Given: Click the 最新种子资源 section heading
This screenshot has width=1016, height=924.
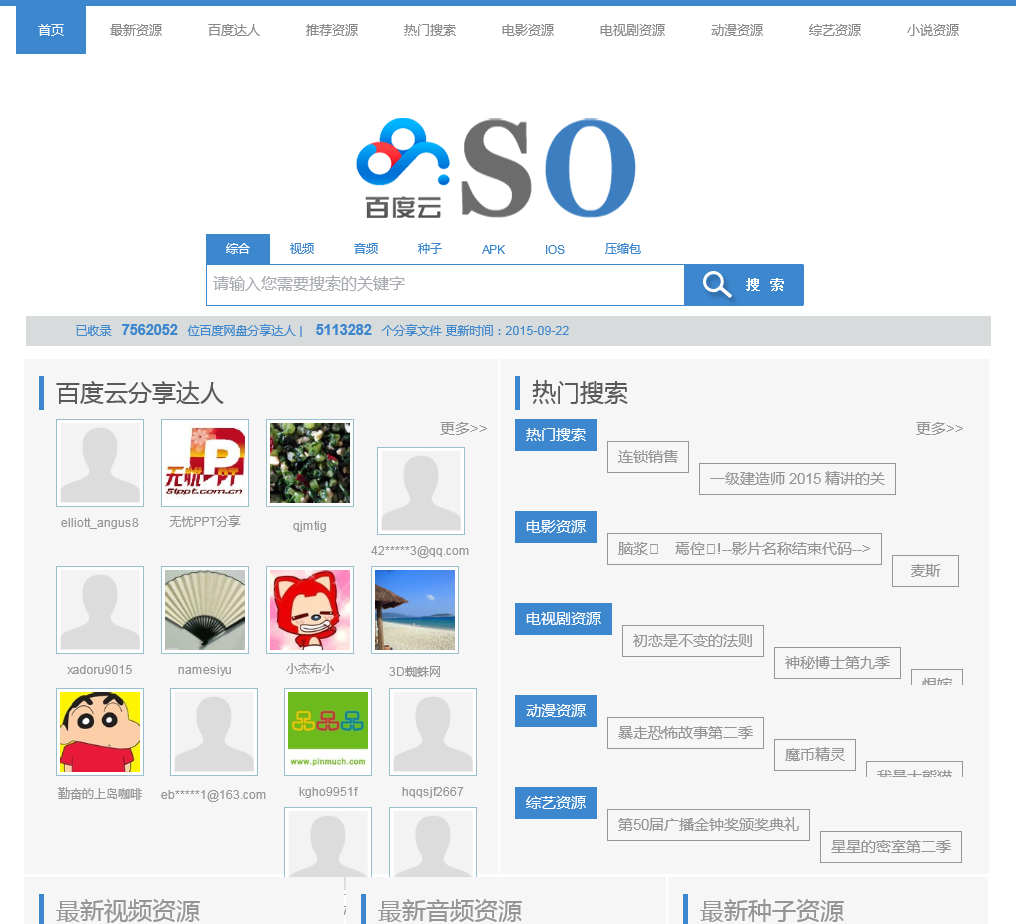Looking at the screenshot, I should [x=772, y=911].
